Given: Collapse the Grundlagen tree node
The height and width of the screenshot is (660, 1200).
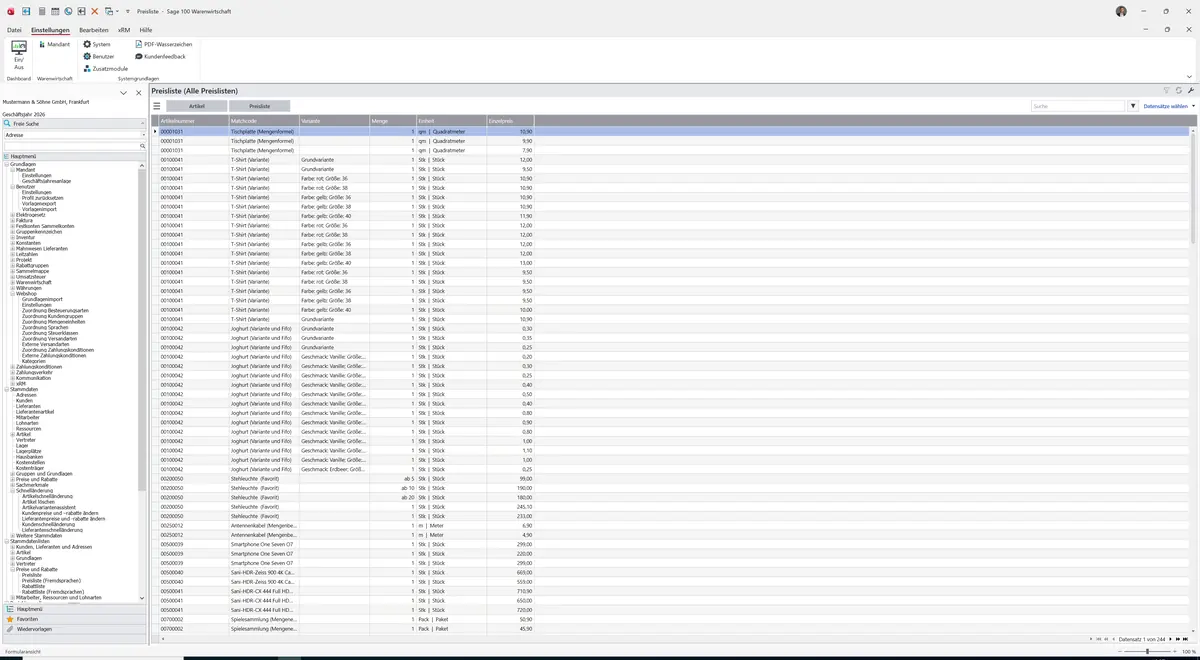Looking at the screenshot, I should click(x=6, y=164).
